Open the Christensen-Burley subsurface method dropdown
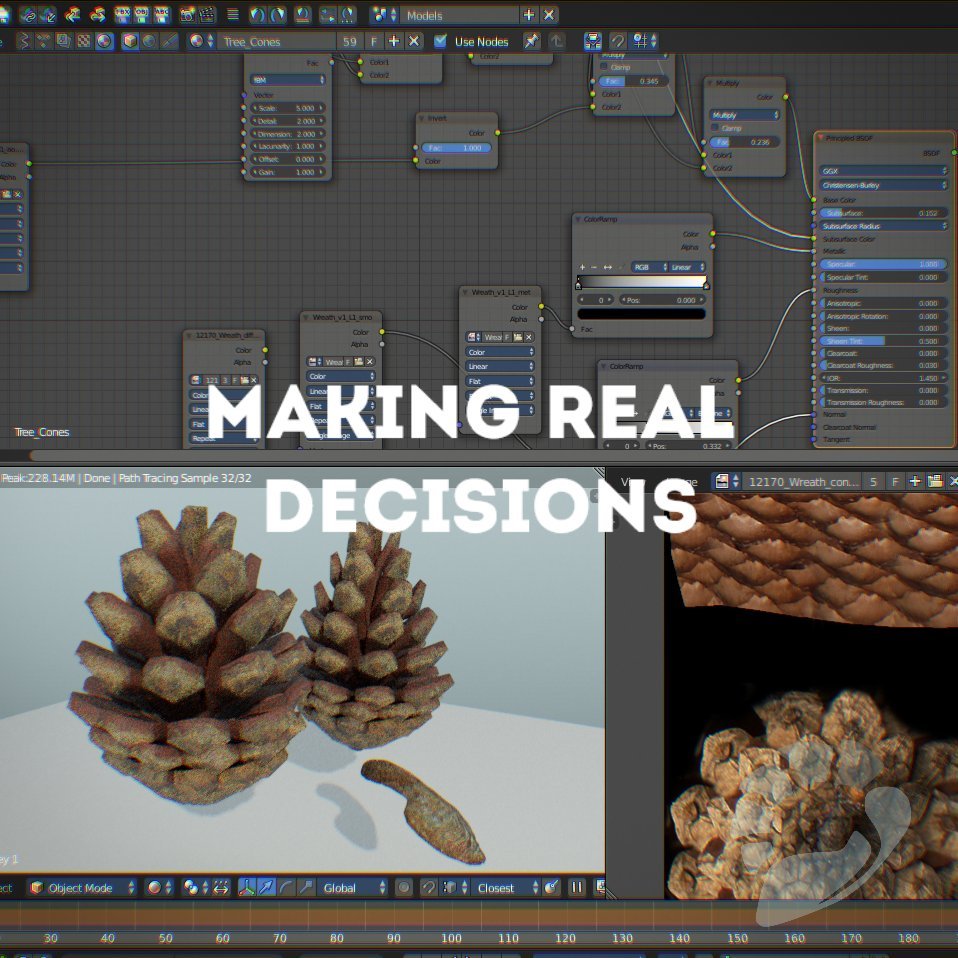The height and width of the screenshot is (958, 958). [x=883, y=185]
